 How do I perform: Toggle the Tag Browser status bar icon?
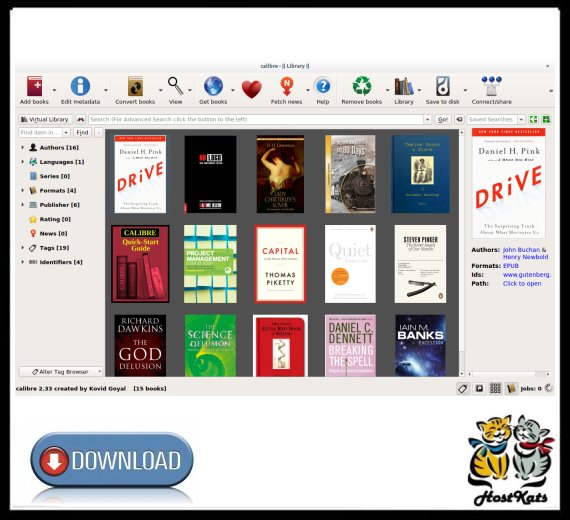click(463, 389)
